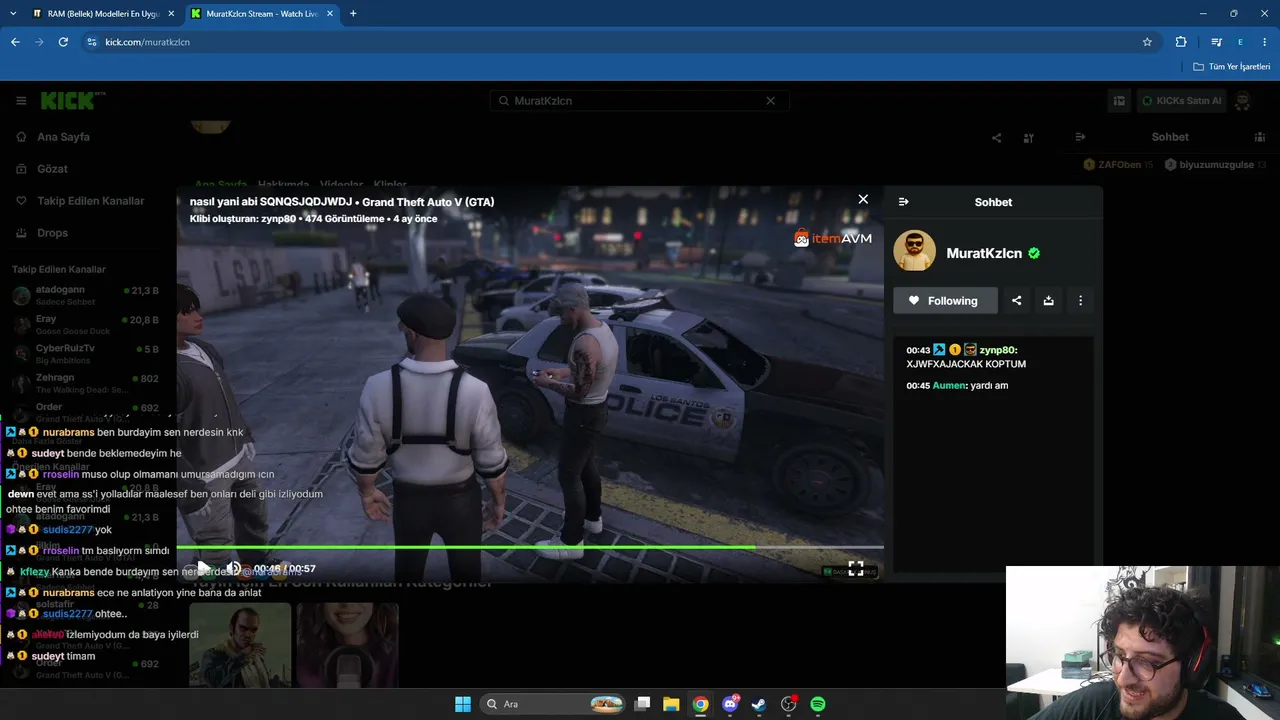Mute the clip's volume
The width and height of the screenshot is (1280, 720).
(232, 568)
